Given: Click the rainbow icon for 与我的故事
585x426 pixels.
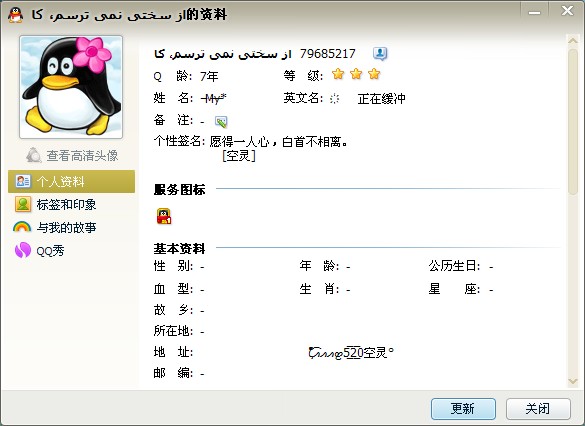Looking at the screenshot, I should point(22,227).
